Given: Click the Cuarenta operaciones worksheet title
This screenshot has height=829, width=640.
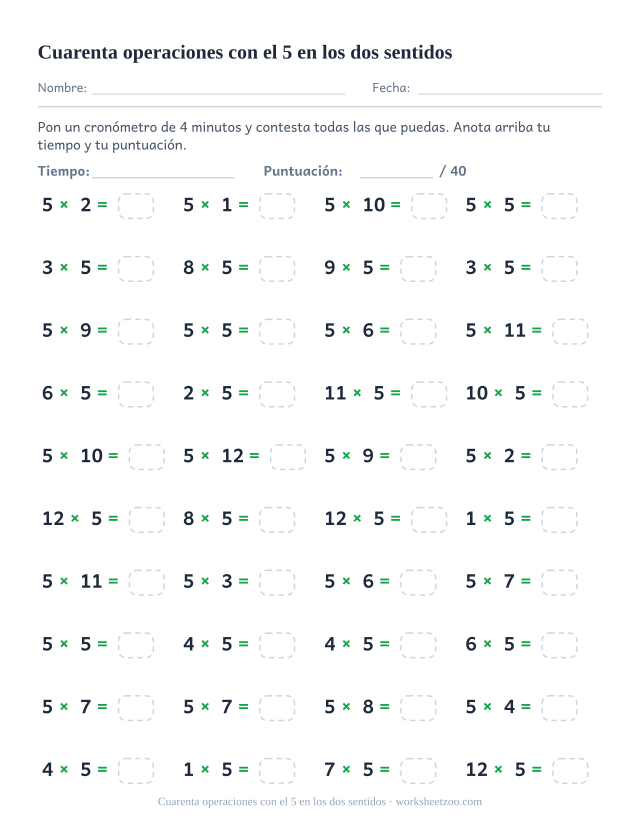Looking at the screenshot, I should coord(245,52).
